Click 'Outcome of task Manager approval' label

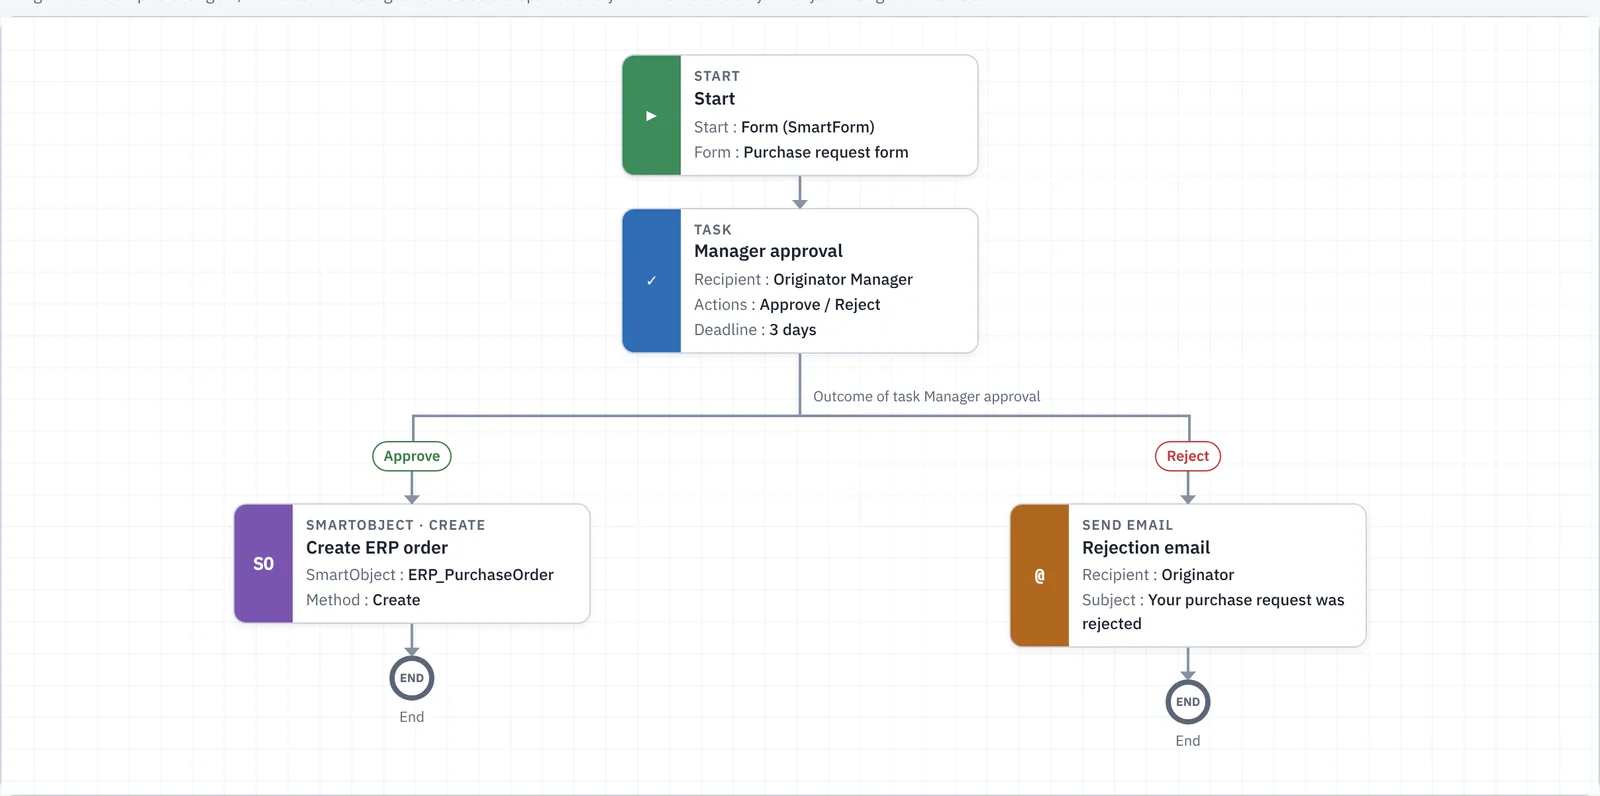point(926,397)
